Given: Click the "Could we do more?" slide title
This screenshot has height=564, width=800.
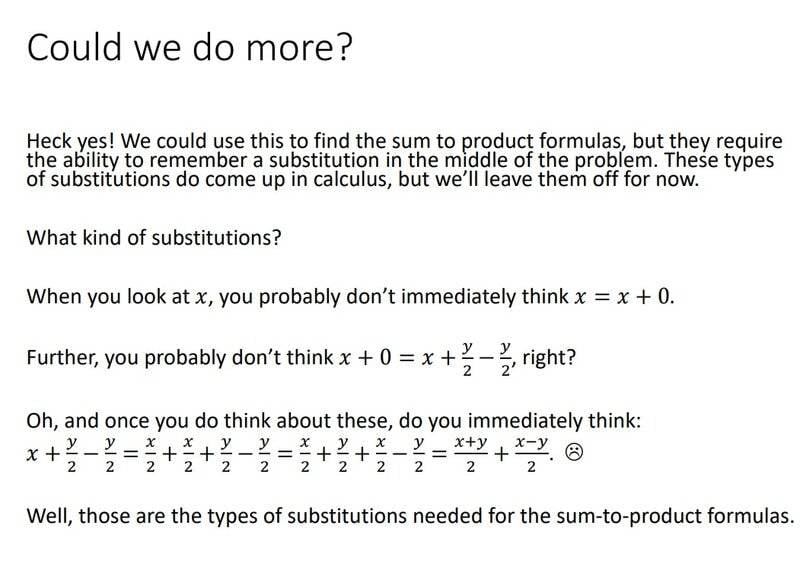Looking at the screenshot, I should pos(190,49).
